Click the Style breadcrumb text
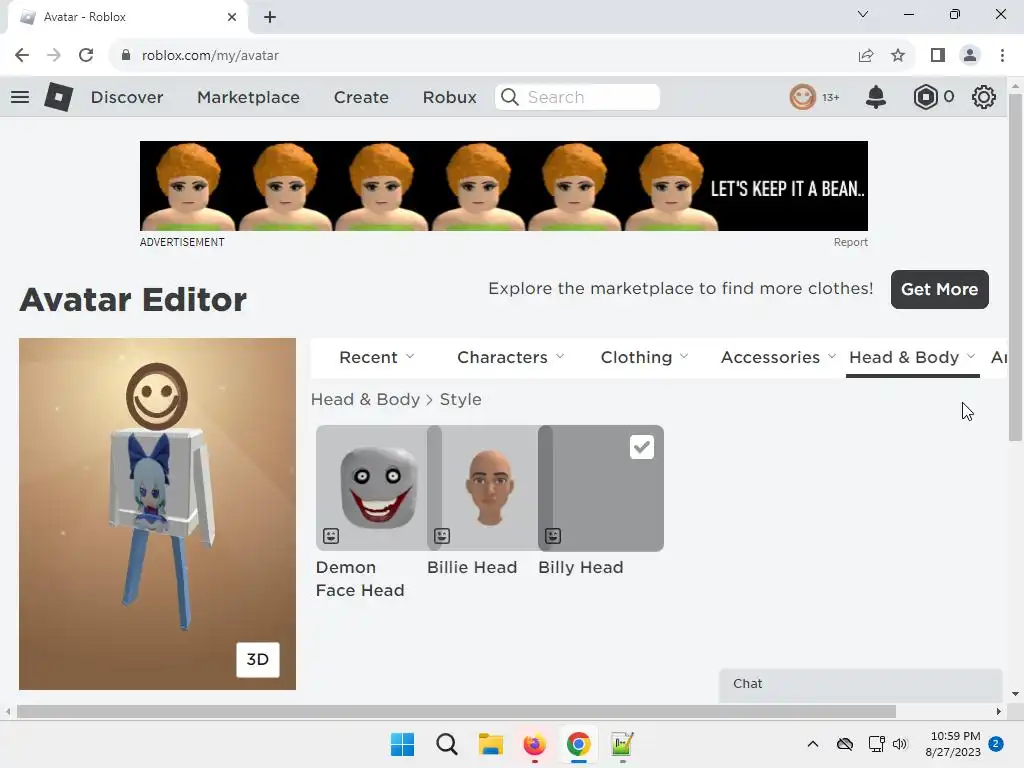The width and height of the screenshot is (1024, 768). point(460,399)
